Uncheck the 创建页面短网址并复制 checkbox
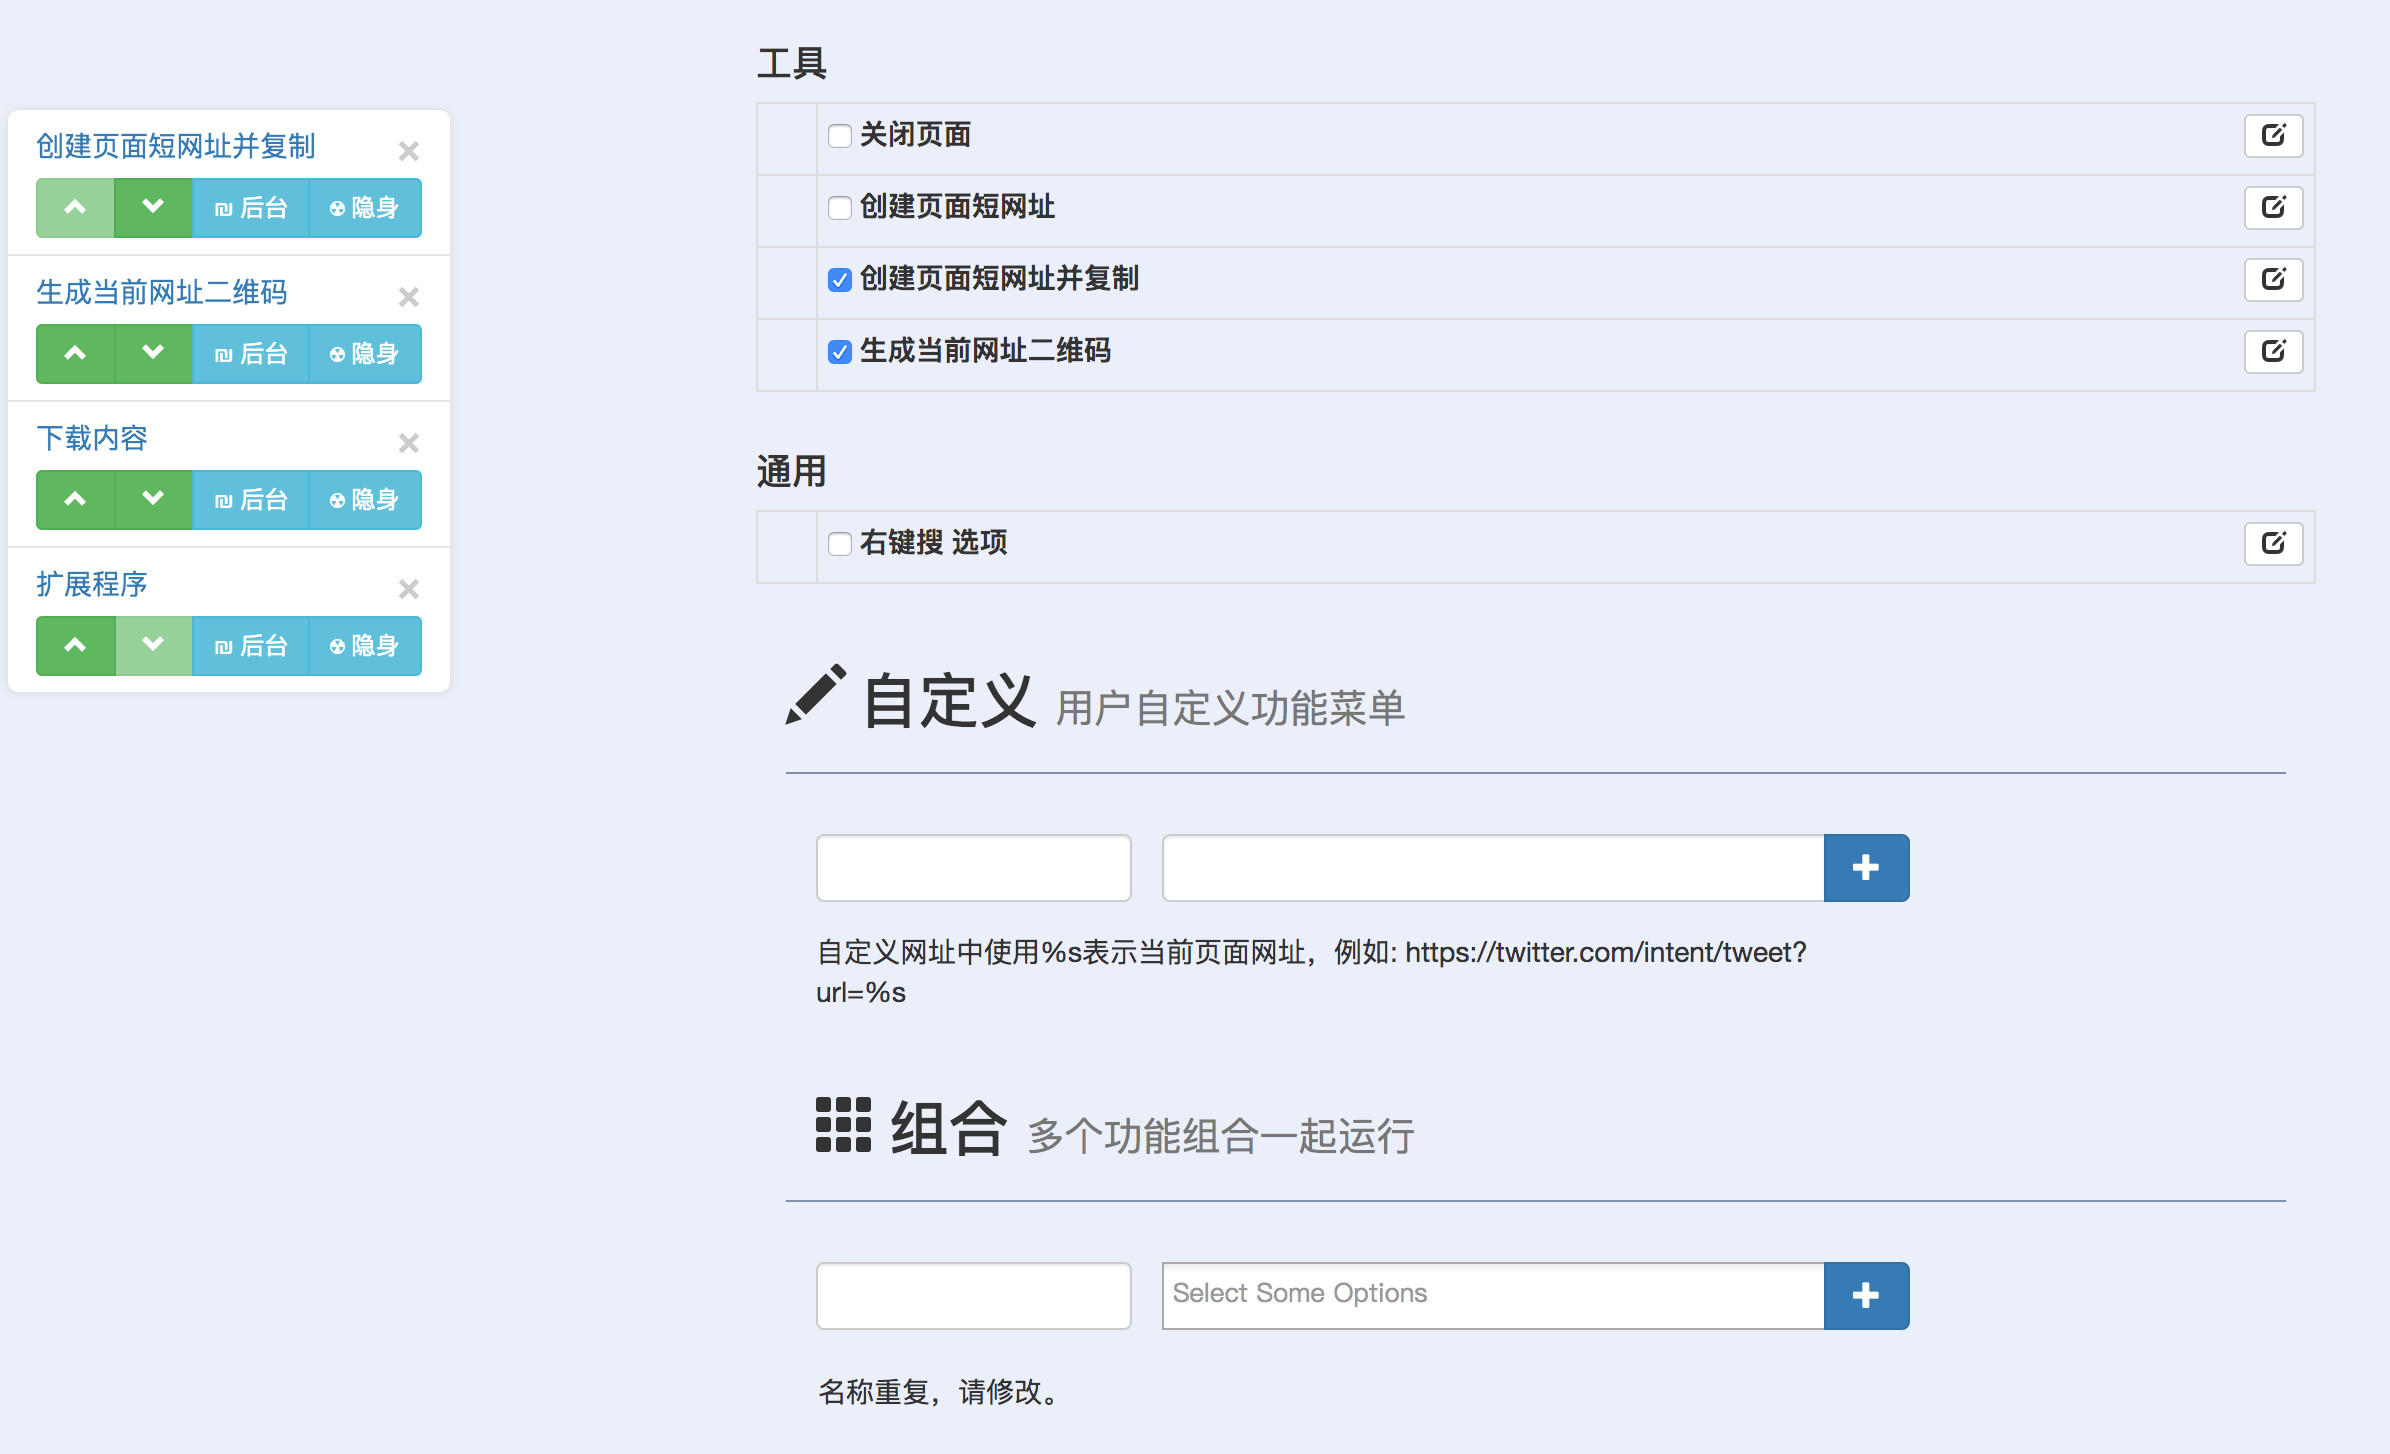Screen dimensions: 2390x1454 click(x=839, y=280)
